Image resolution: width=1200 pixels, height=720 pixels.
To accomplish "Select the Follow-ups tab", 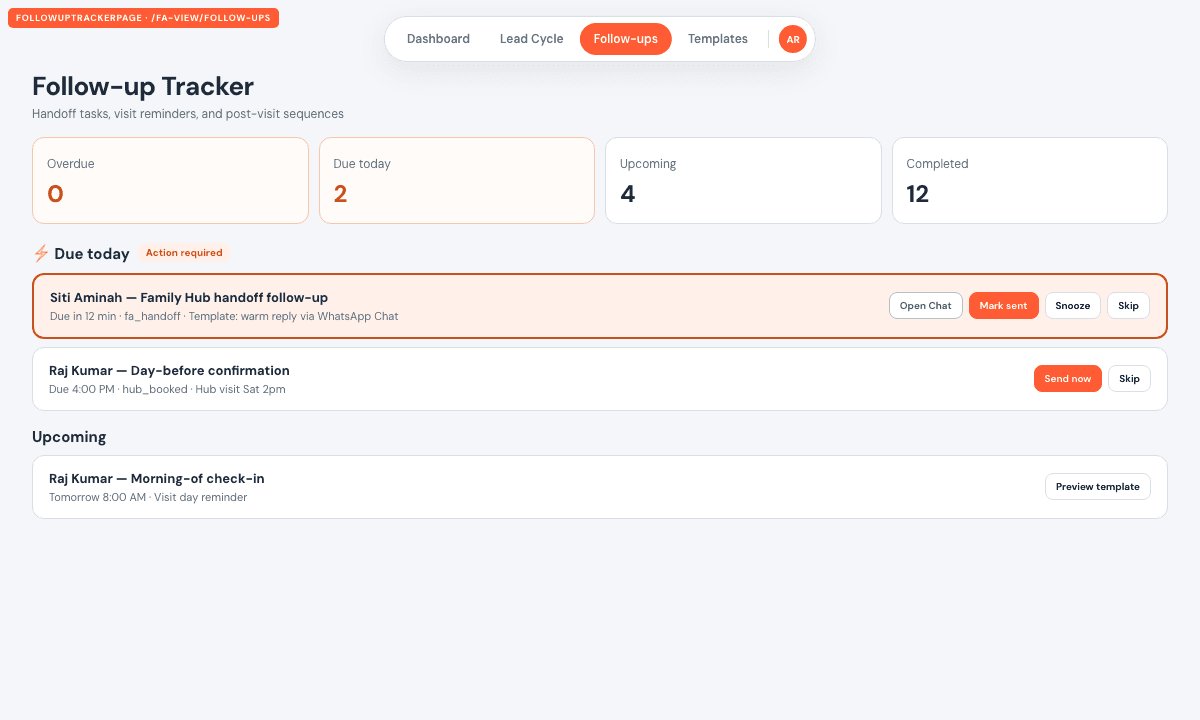I will (626, 39).
